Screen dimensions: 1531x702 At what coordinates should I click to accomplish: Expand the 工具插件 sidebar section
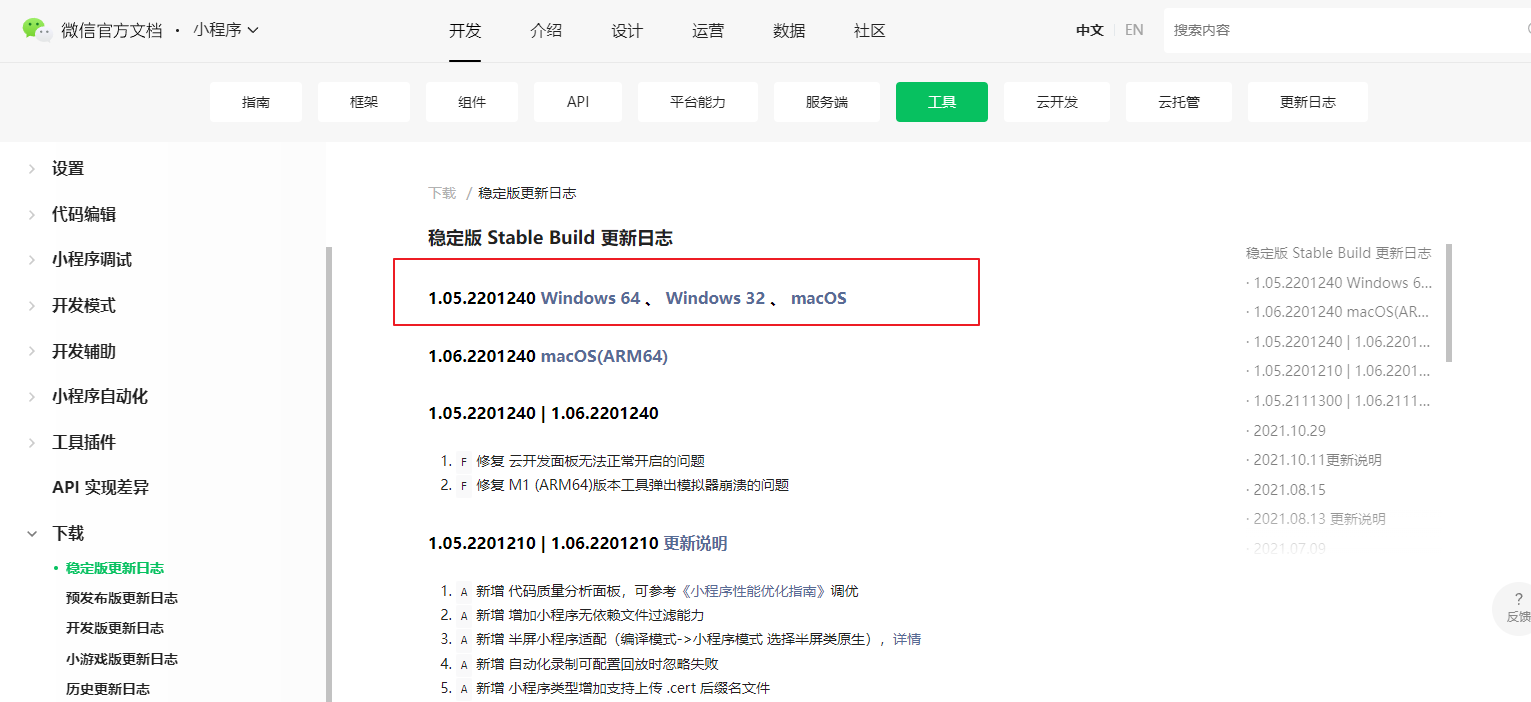point(84,442)
